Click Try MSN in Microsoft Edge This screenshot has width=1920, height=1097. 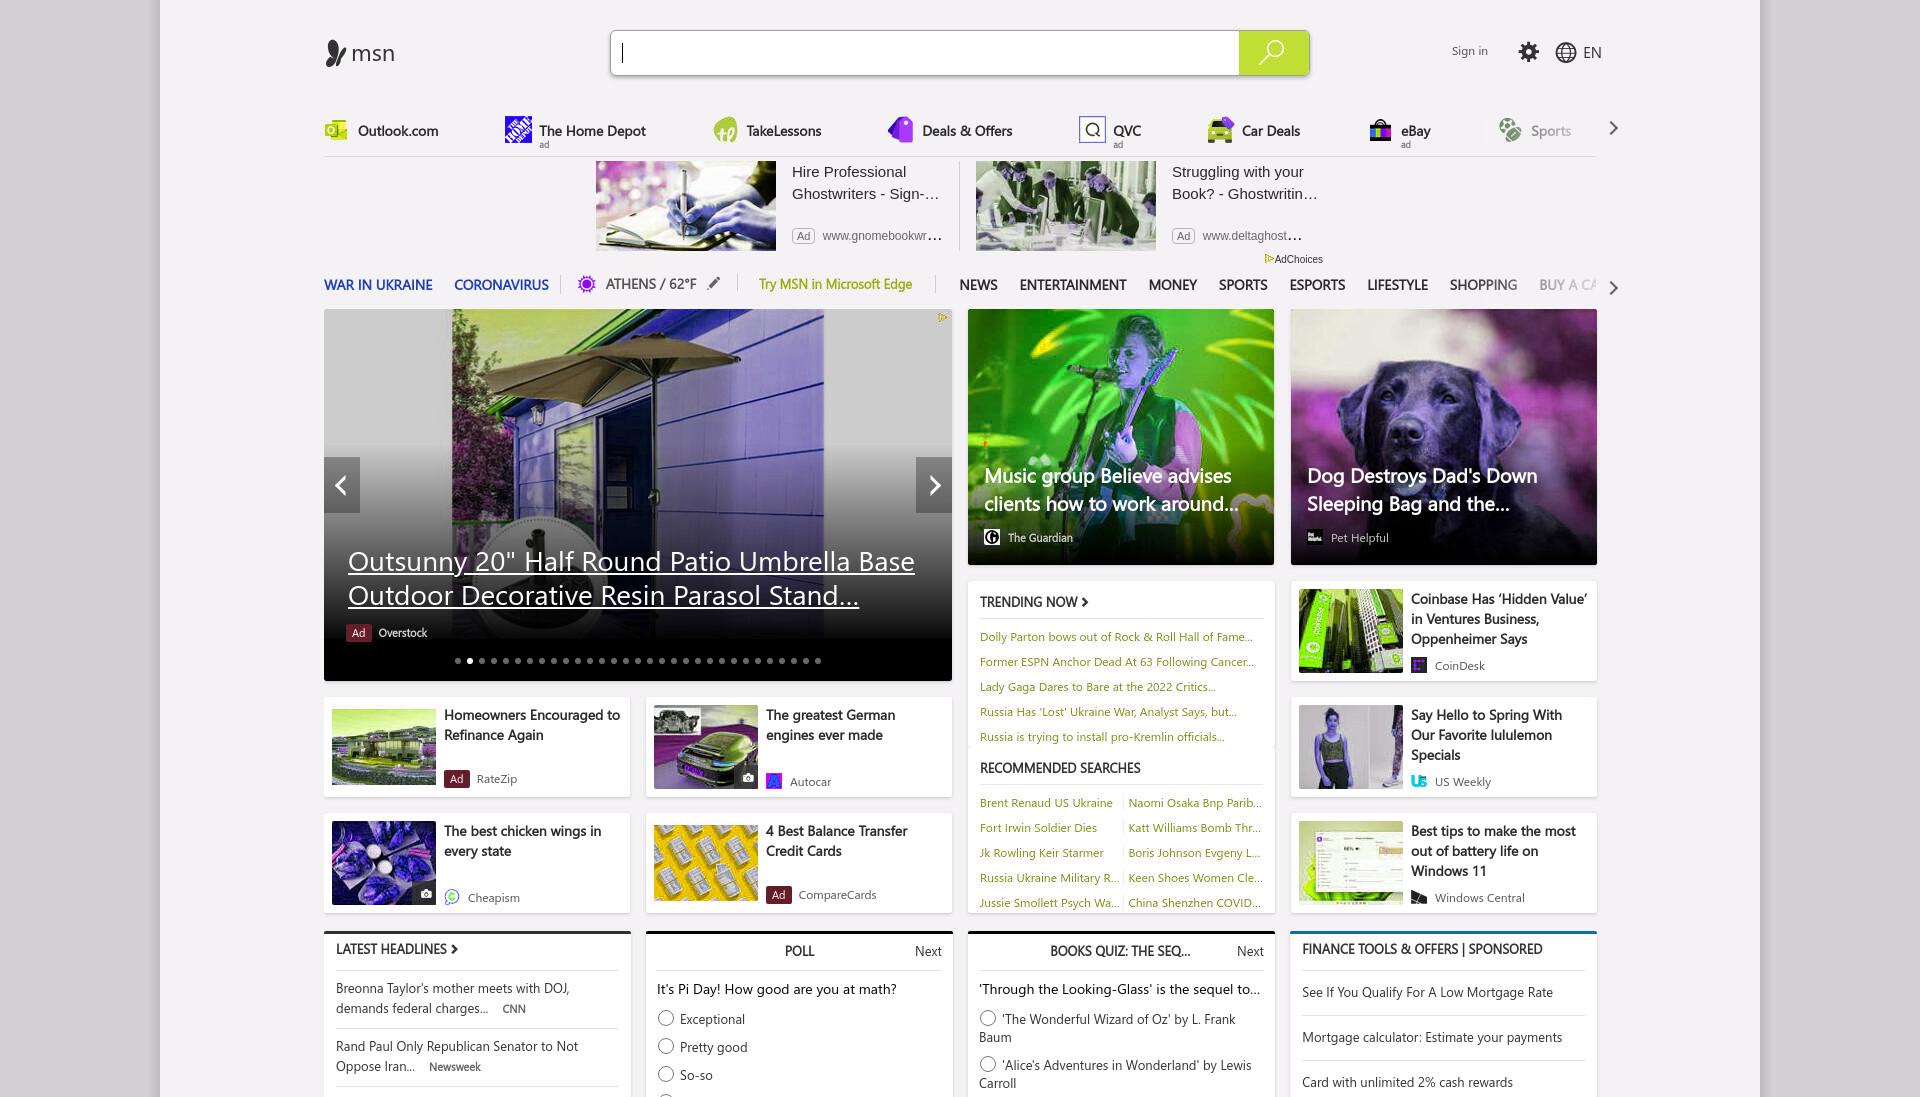tap(835, 284)
